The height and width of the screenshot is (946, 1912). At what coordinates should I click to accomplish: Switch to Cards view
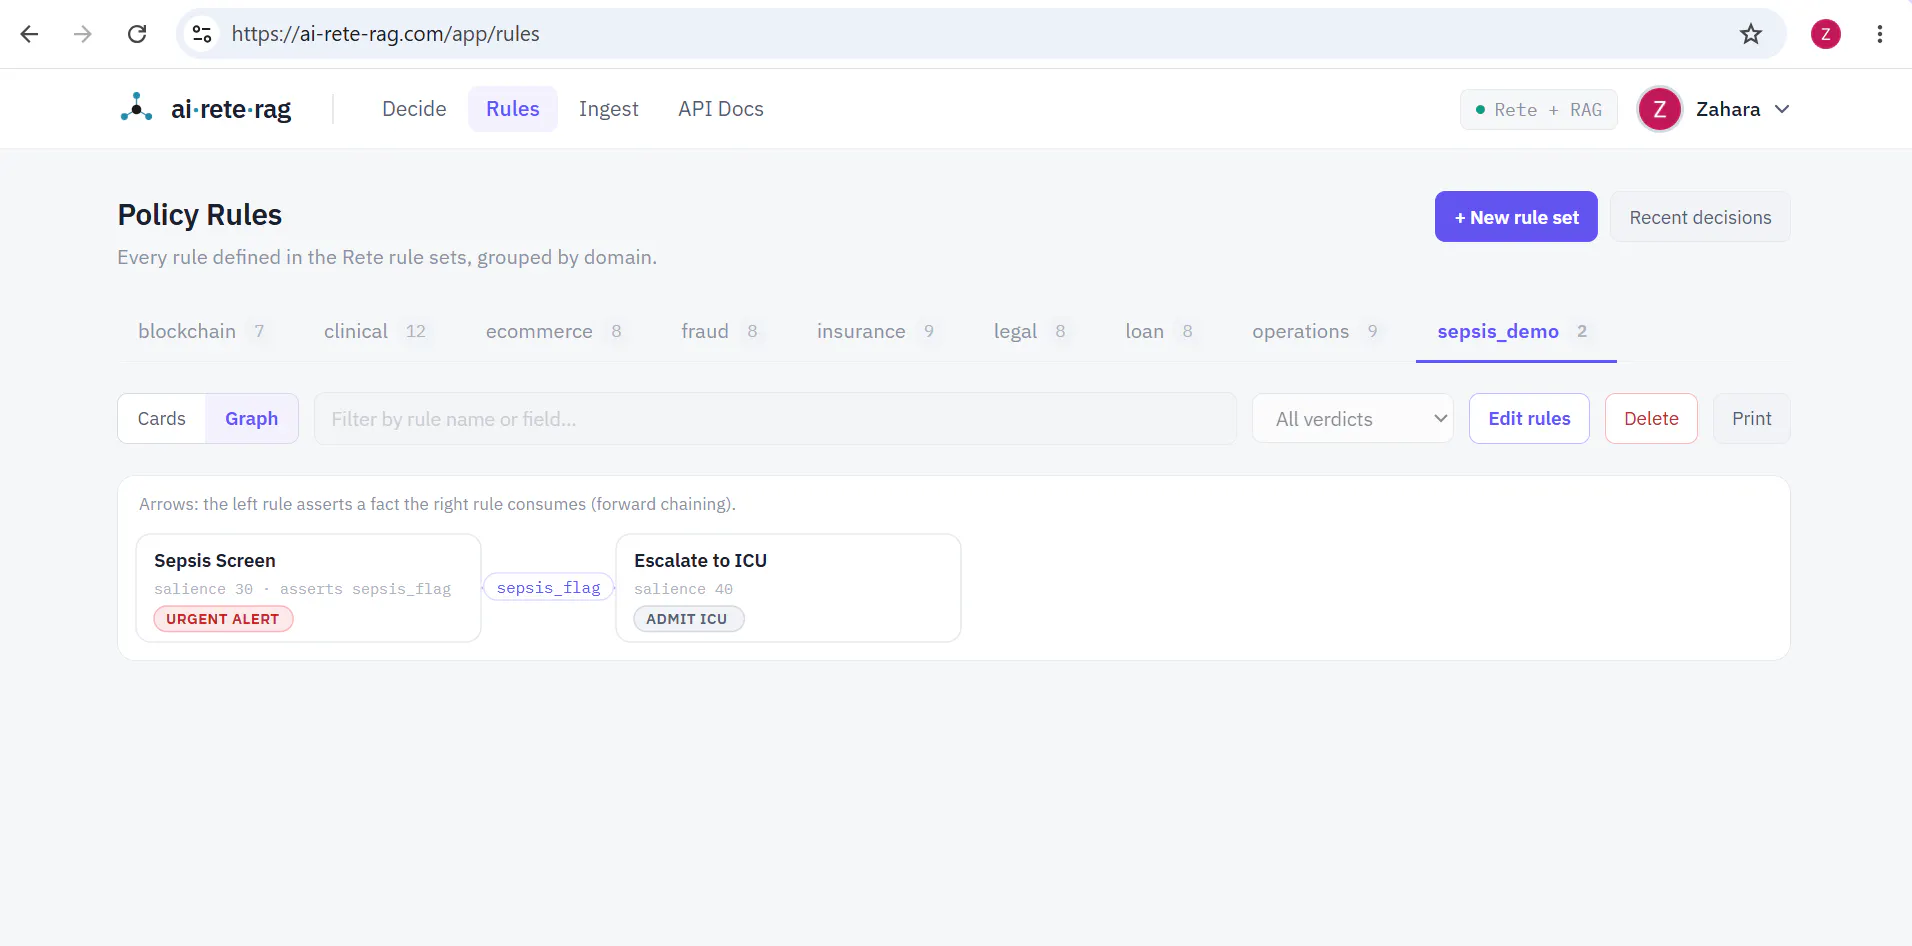coord(162,419)
